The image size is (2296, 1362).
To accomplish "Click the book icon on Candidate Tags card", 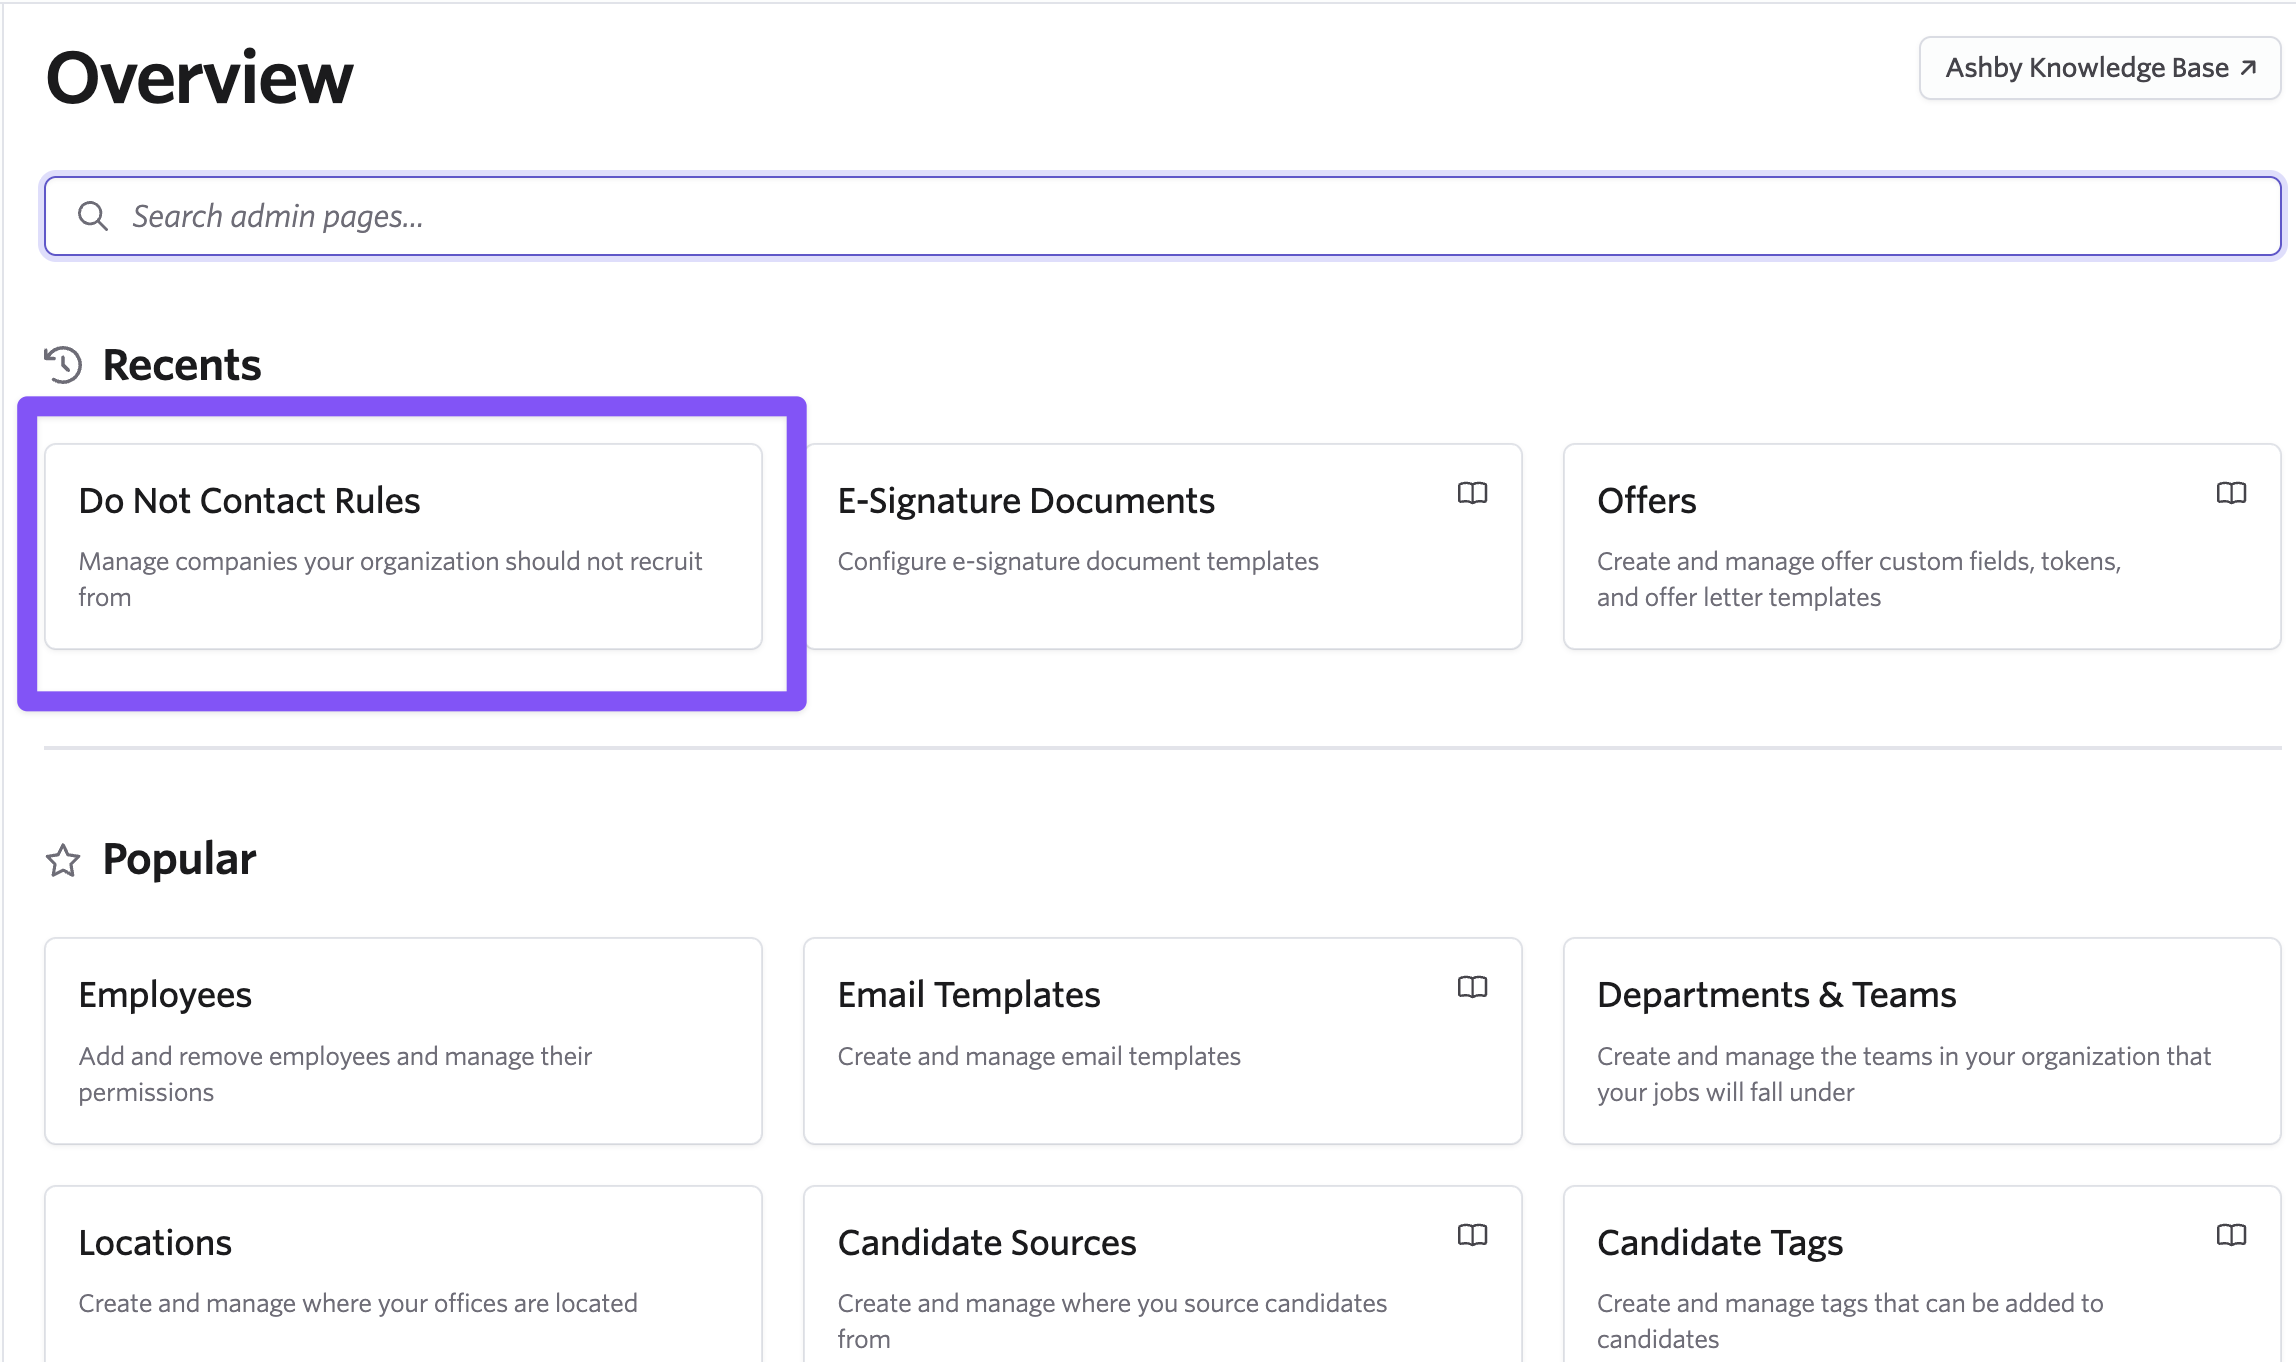I will [2231, 1235].
